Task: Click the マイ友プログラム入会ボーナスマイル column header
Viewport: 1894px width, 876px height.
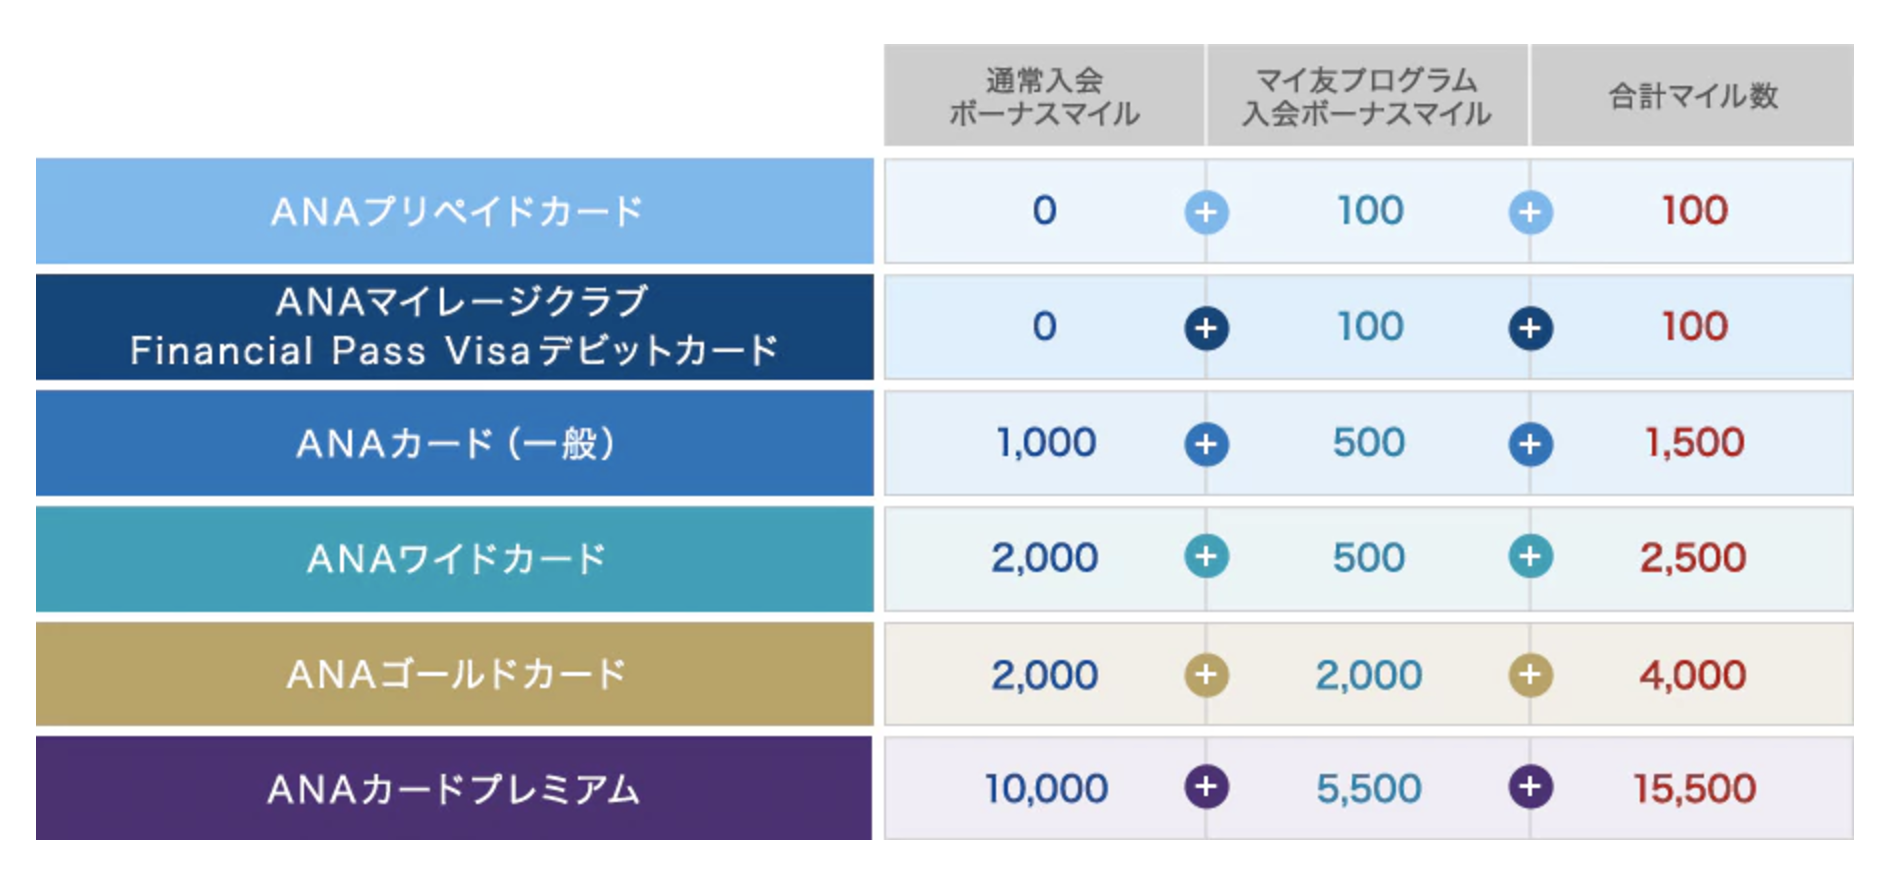Action: [x=1367, y=96]
